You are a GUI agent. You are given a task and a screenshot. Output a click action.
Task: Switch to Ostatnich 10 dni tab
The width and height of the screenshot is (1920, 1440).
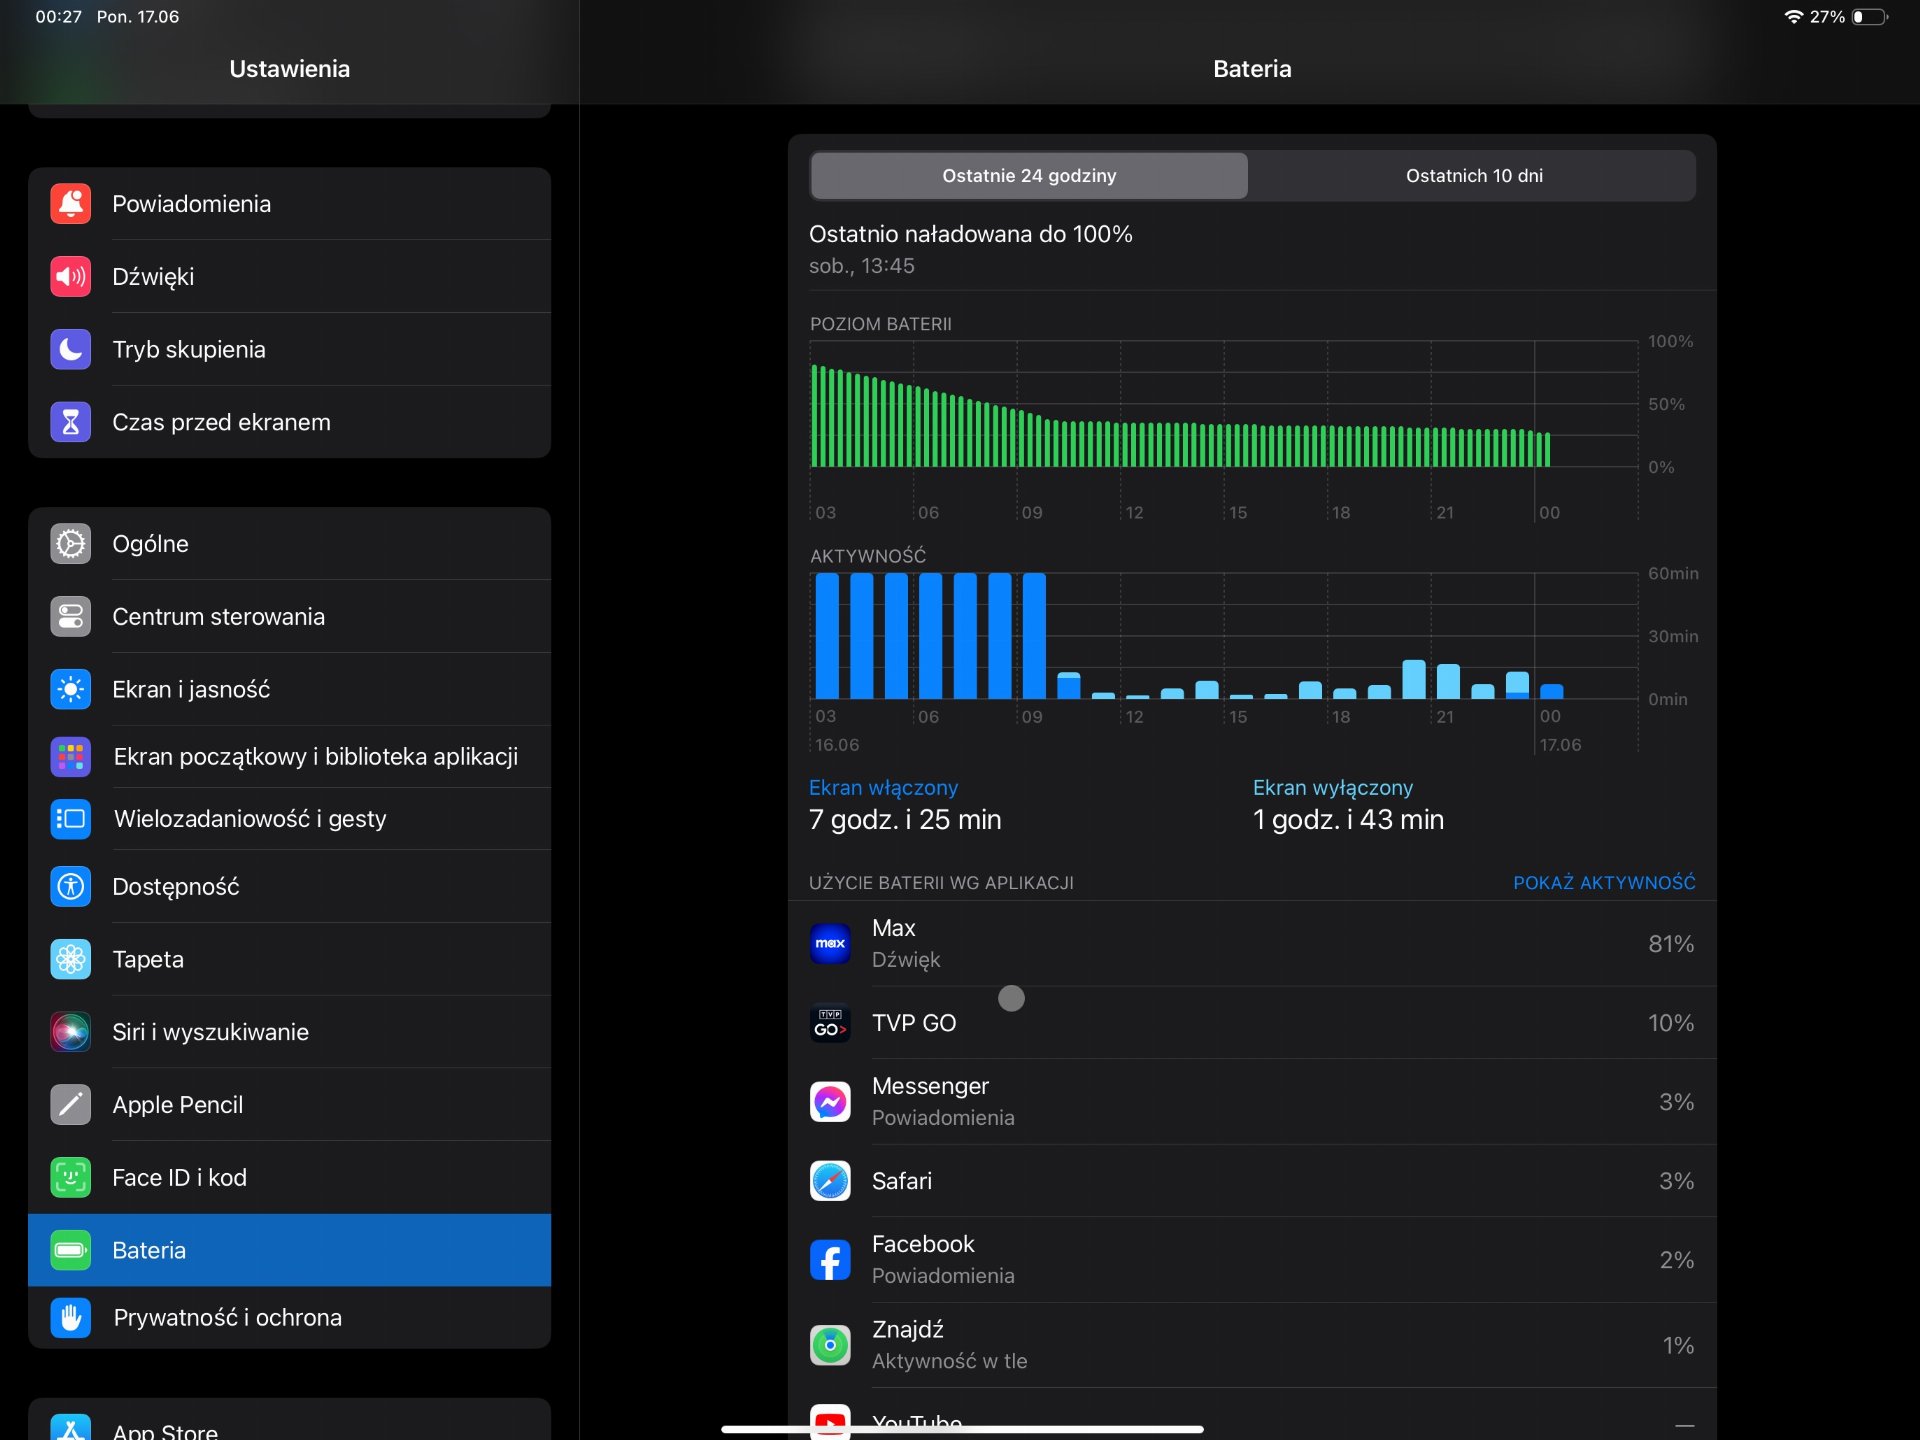(1473, 176)
